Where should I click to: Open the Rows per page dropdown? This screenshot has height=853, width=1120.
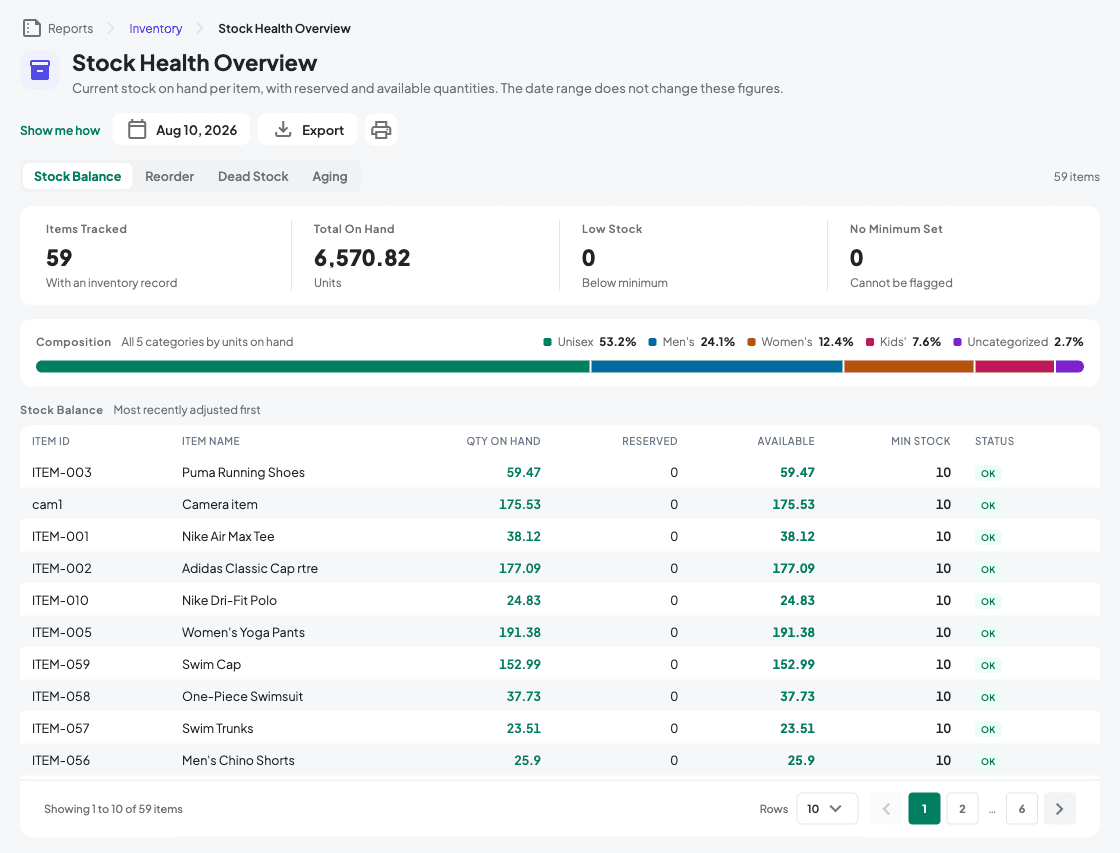pos(827,809)
